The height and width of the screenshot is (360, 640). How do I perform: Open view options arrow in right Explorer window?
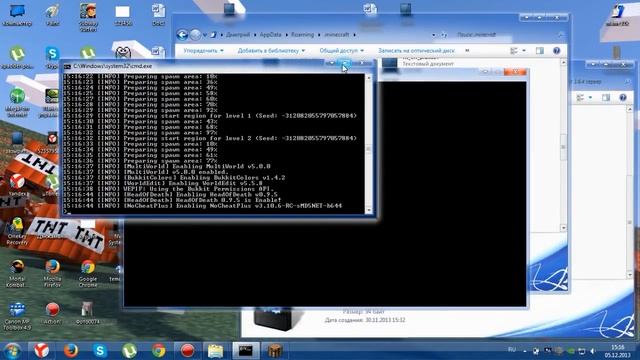click(x=590, y=98)
